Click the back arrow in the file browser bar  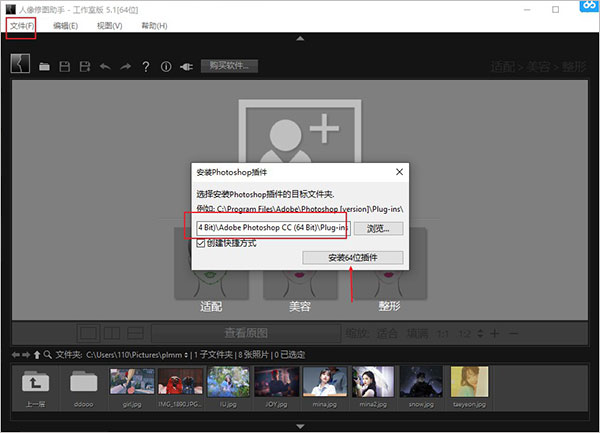16,355
